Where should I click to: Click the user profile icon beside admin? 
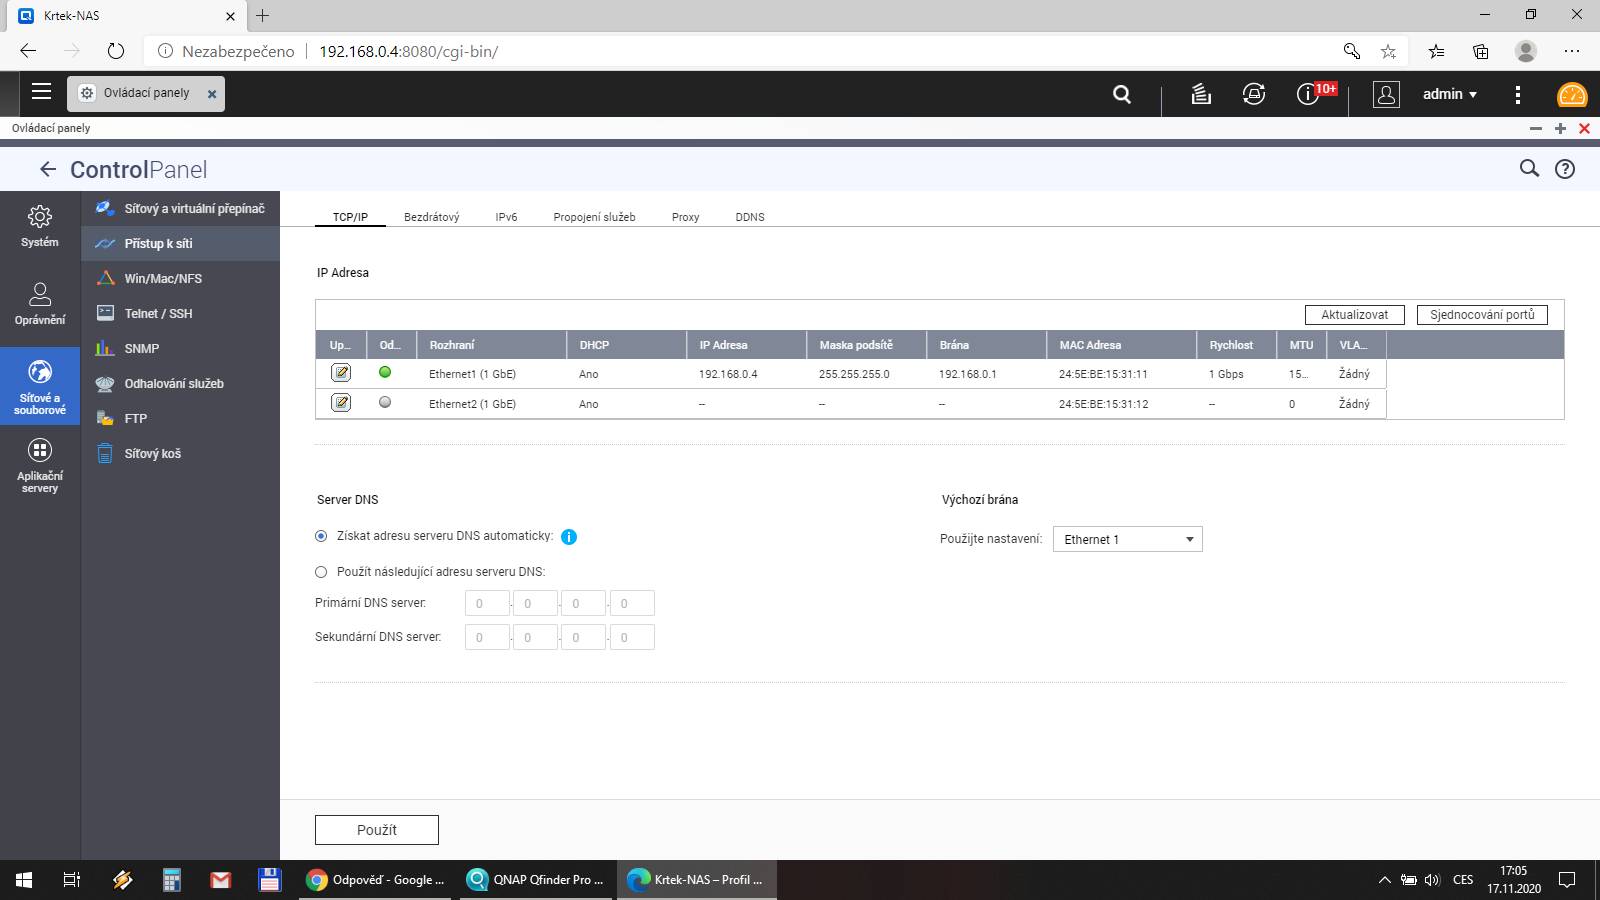click(x=1386, y=94)
